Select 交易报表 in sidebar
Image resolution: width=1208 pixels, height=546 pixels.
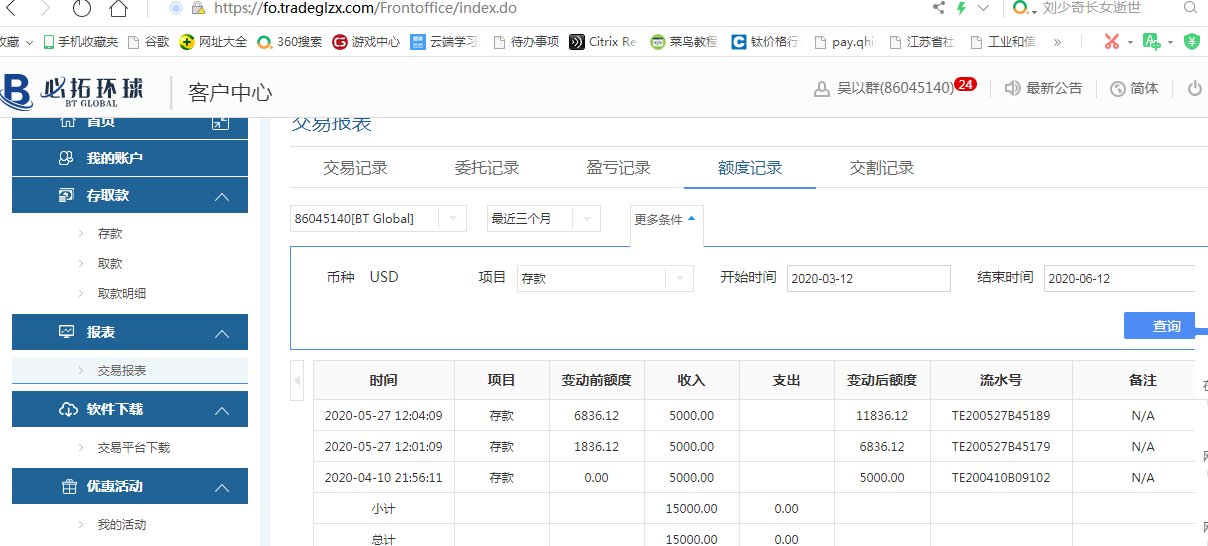tap(130, 370)
